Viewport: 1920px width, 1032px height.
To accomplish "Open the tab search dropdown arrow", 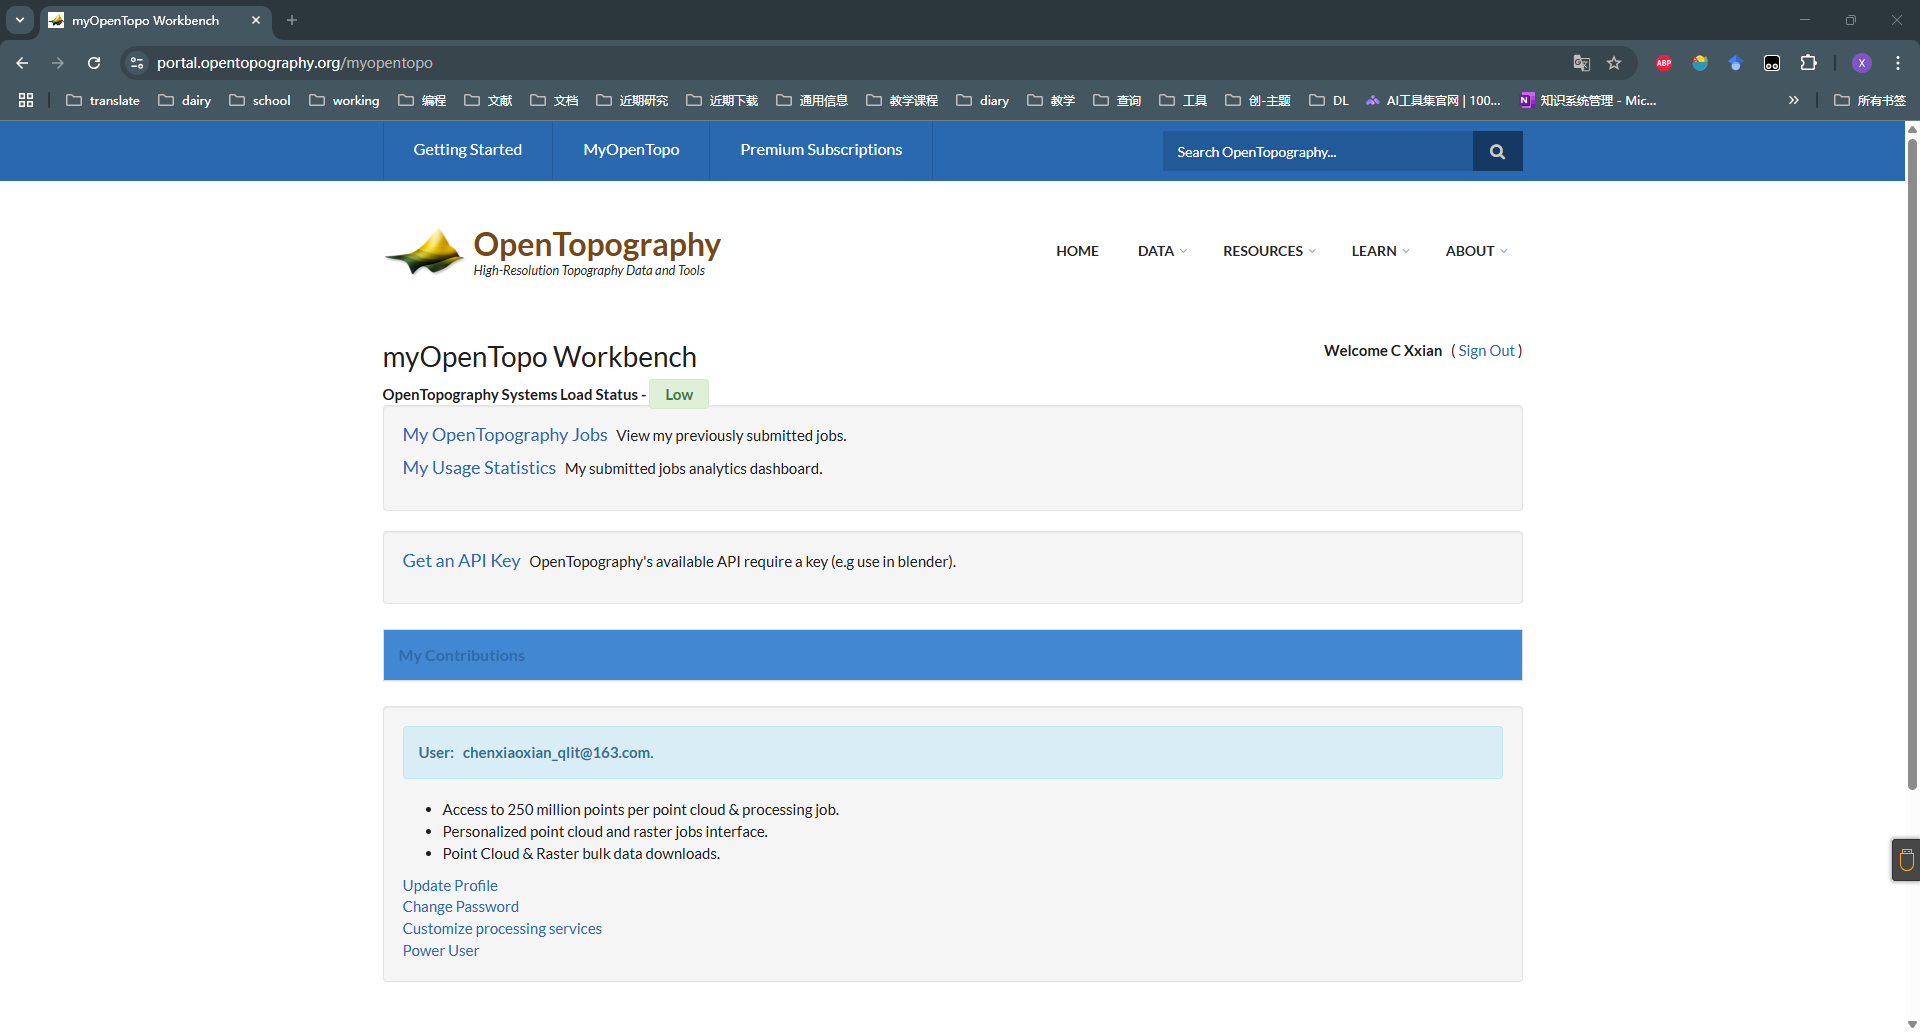I will coord(20,20).
